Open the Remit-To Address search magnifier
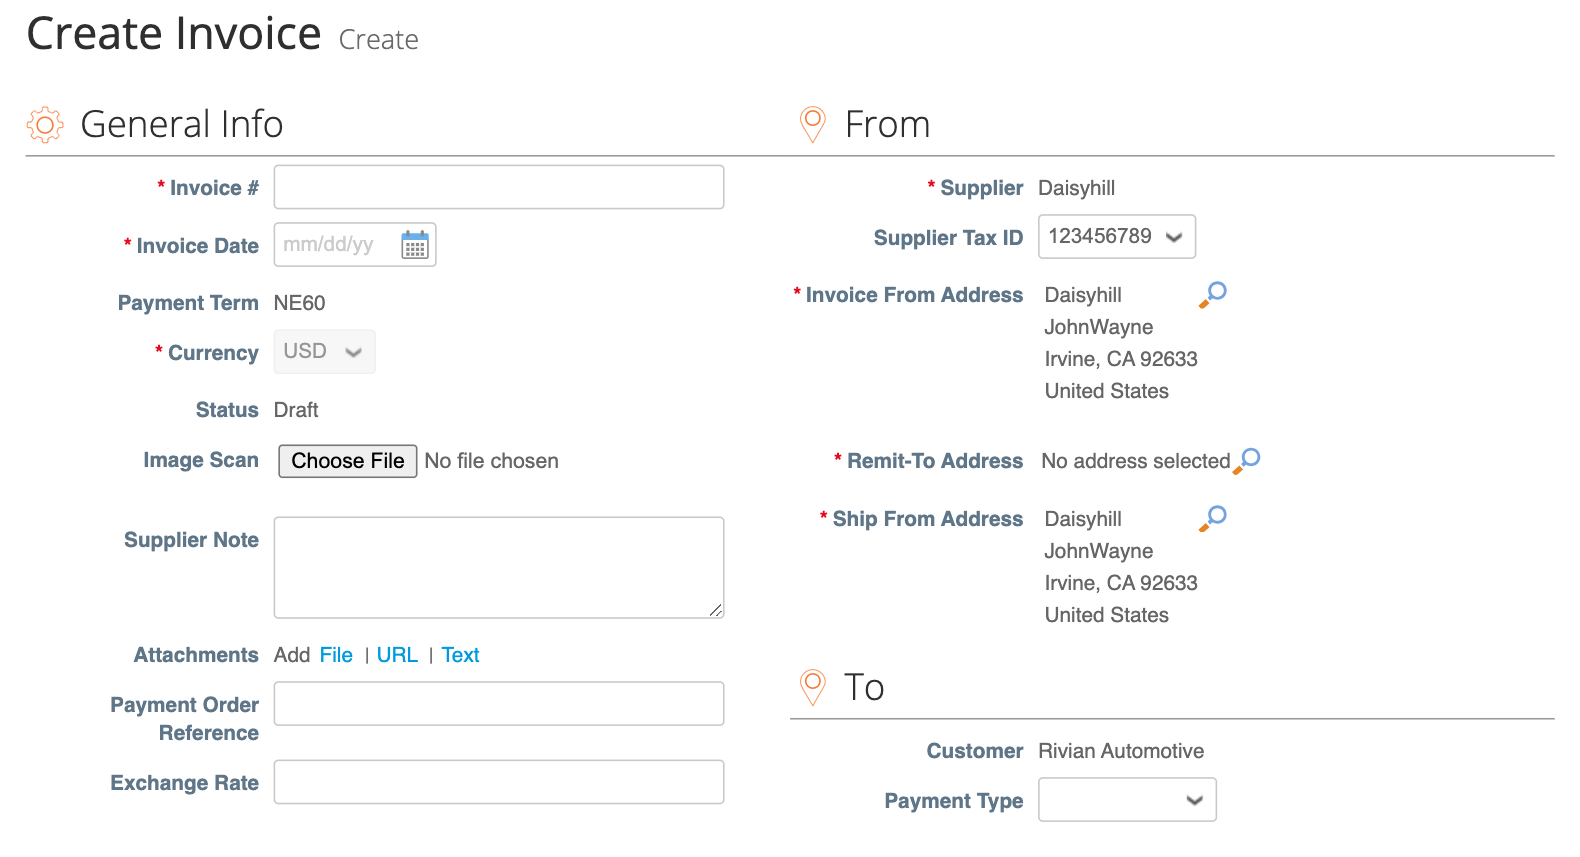Image resolution: width=1580 pixels, height=857 pixels. pos(1248,459)
